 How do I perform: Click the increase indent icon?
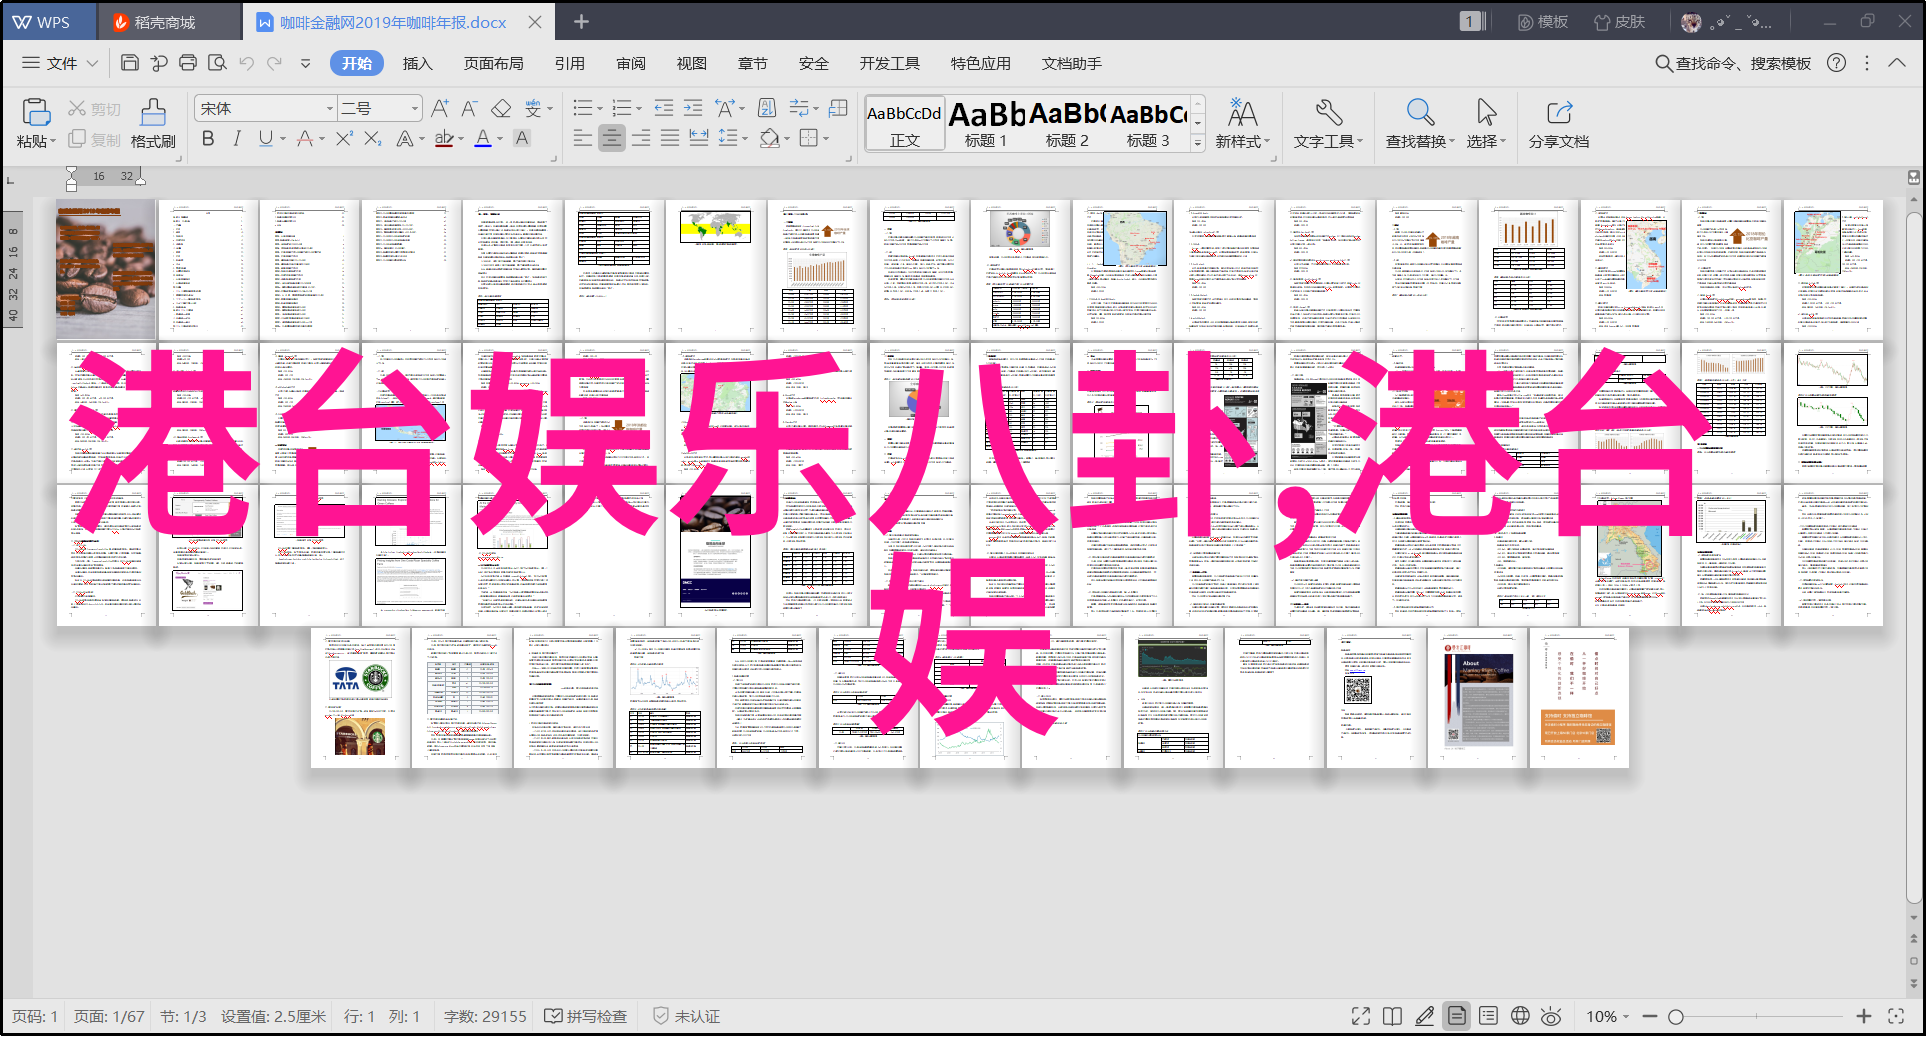pyautogui.click(x=693, y=108)
